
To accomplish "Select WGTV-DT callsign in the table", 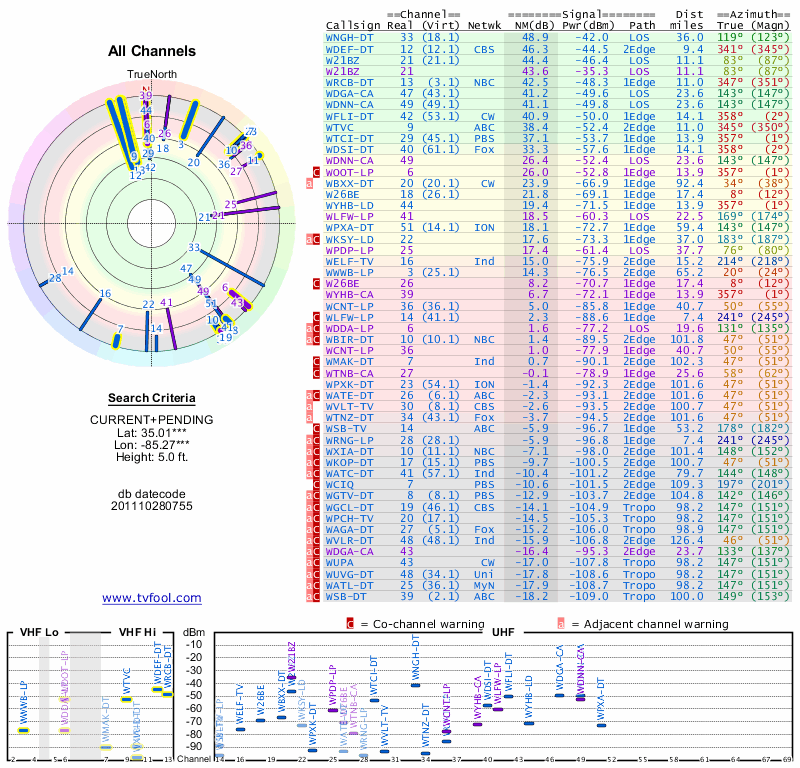I will pyautogui.click(x=349, y=496).
